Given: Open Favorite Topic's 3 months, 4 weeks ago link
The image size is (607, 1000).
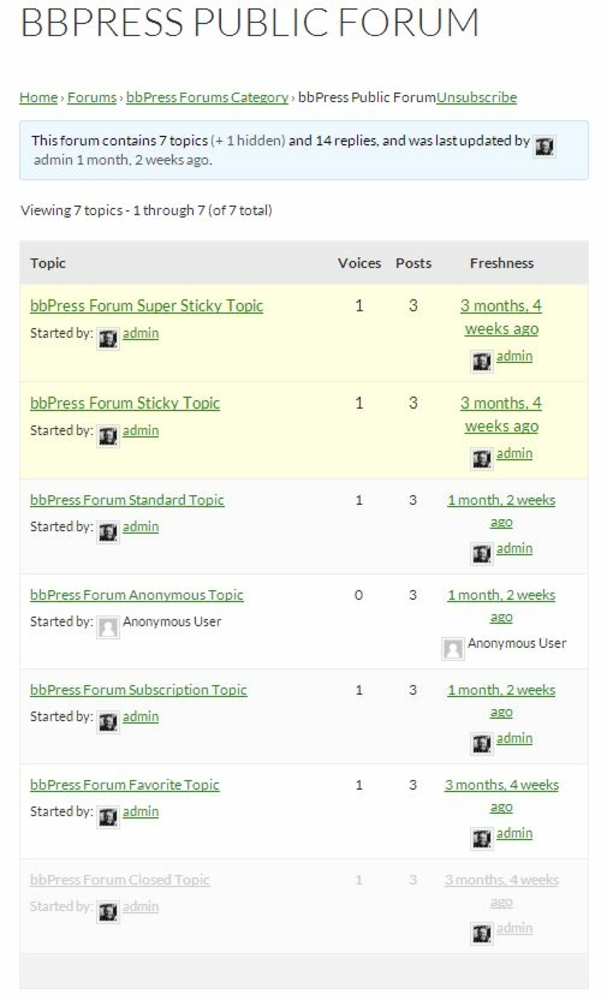Looking at the screenshot, I should tap(502, 796).
